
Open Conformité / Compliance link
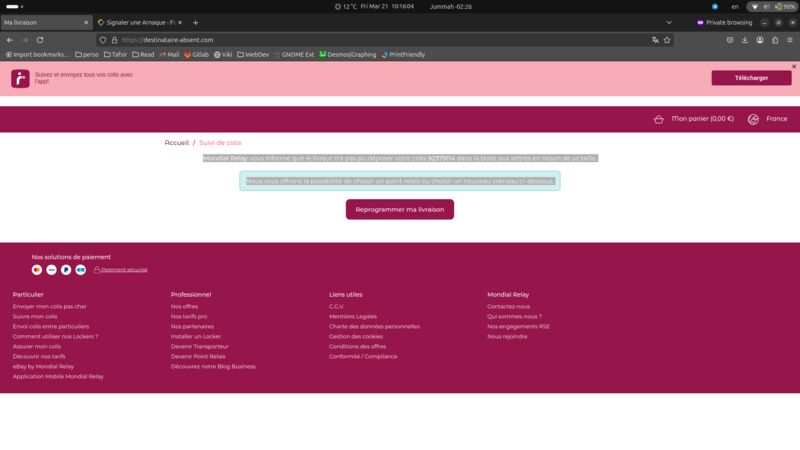pyautogui.click(x=363, y=357)
